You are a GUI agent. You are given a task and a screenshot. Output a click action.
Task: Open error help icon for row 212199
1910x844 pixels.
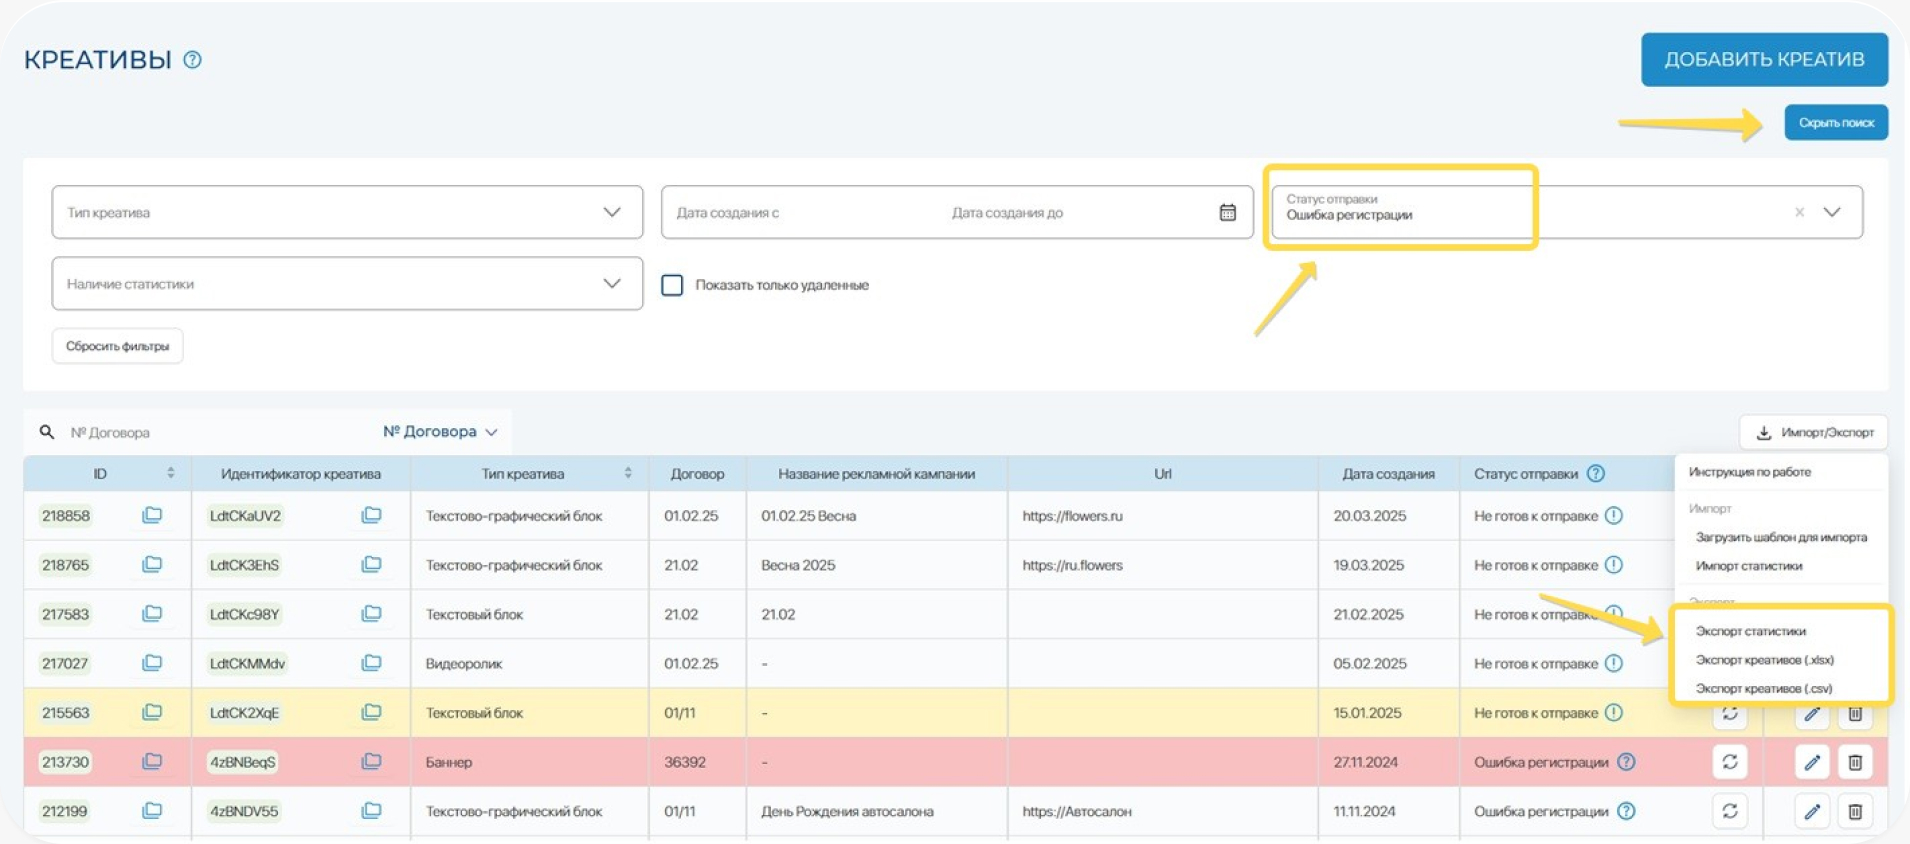pyautogui.click(x=1627, y=811)
